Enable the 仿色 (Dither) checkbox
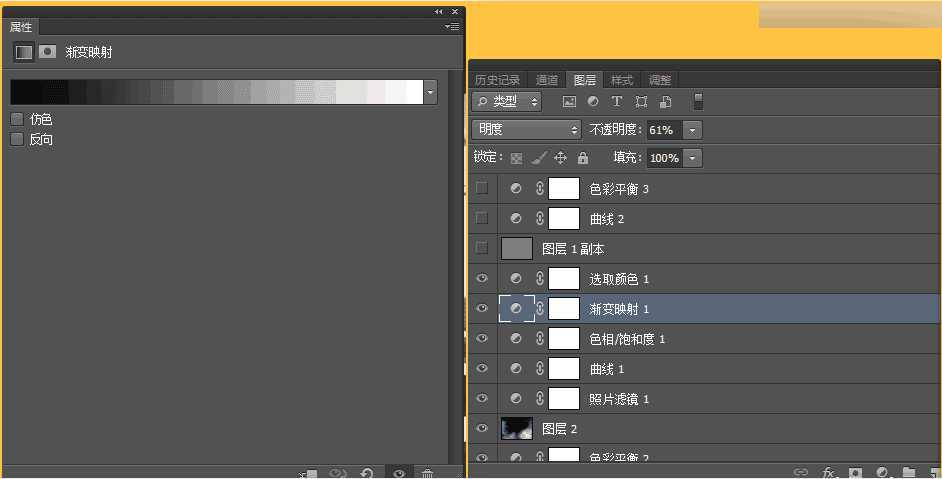The height and width of the screenshot is (479, 942). point(17,119)
